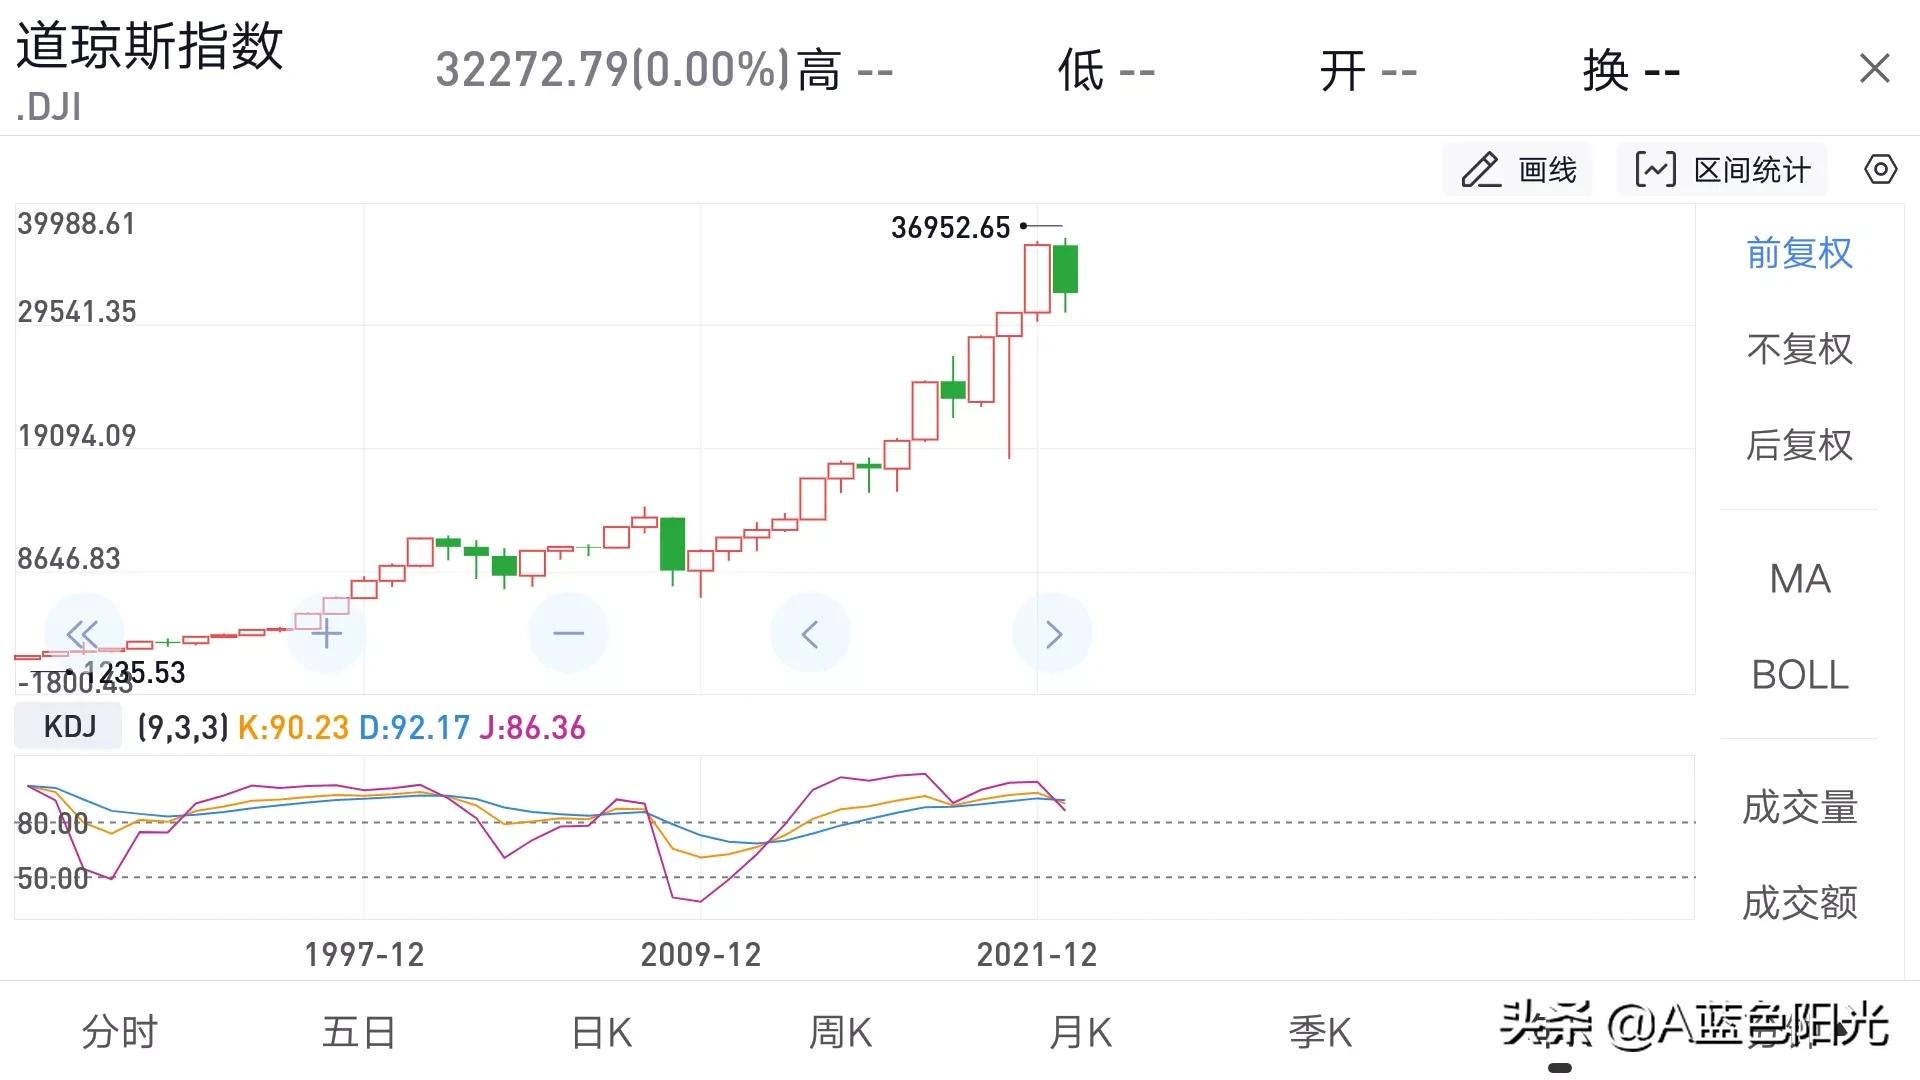Click the 36952.65 high price marker
This screenshot has width=1920, height=1080.
point(950,228)
